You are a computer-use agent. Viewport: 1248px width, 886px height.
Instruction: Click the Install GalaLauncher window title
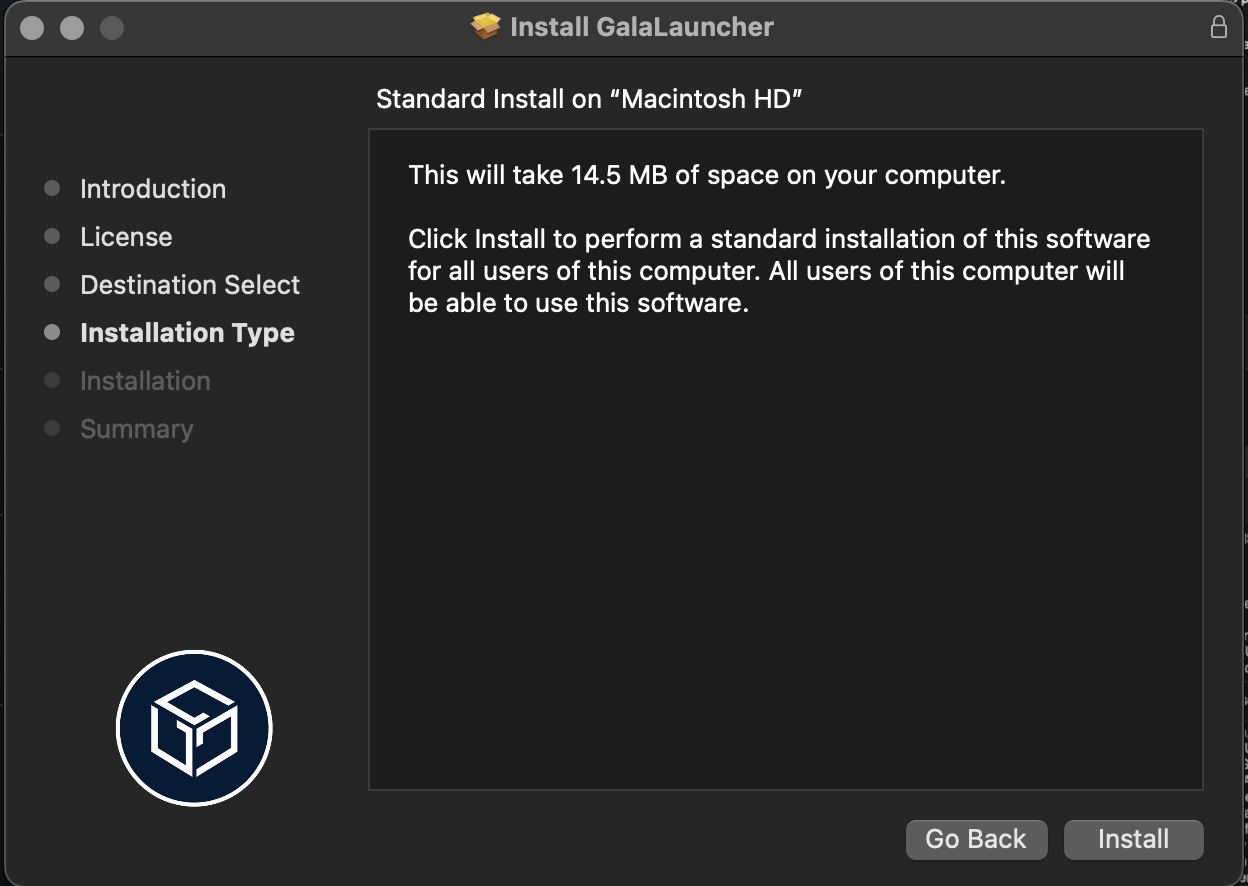[642, 27]
